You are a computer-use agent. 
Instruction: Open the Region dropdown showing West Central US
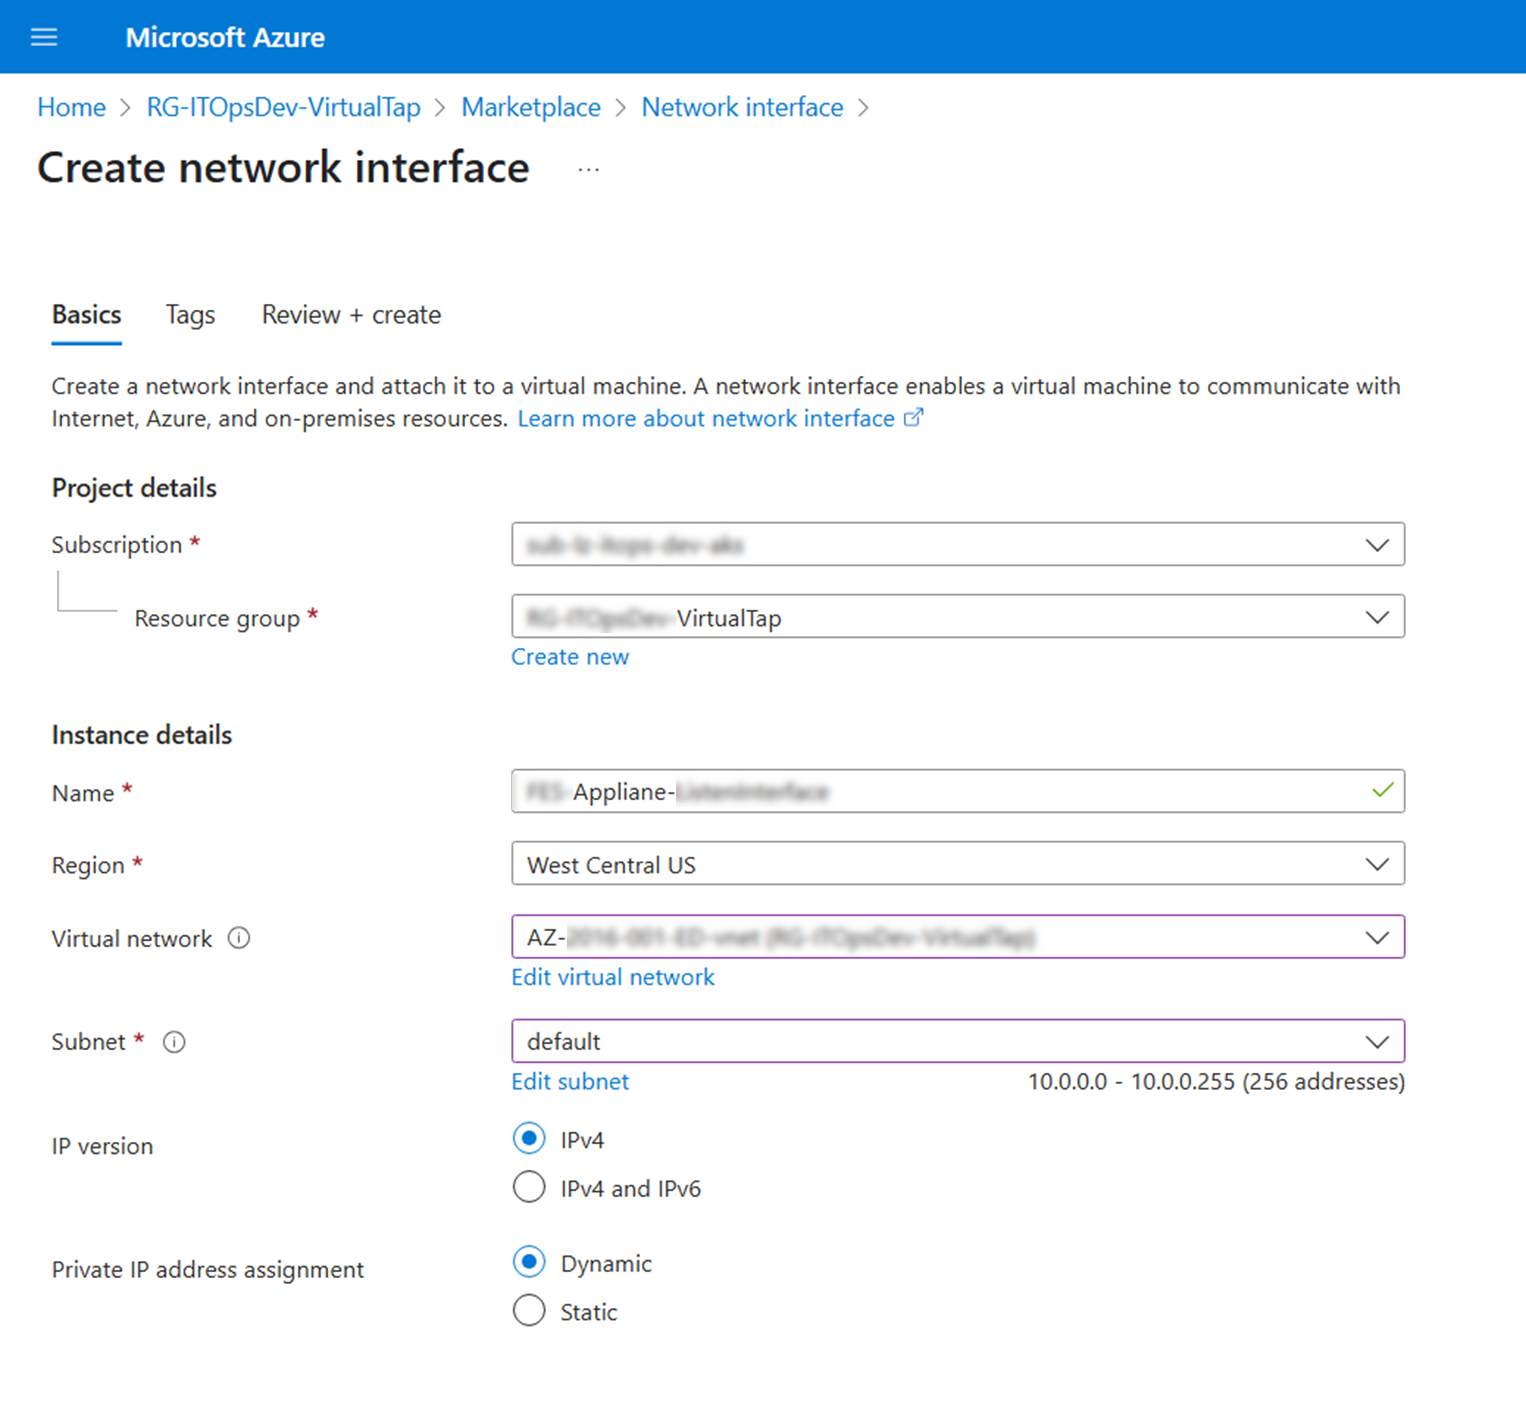point(958,864)
